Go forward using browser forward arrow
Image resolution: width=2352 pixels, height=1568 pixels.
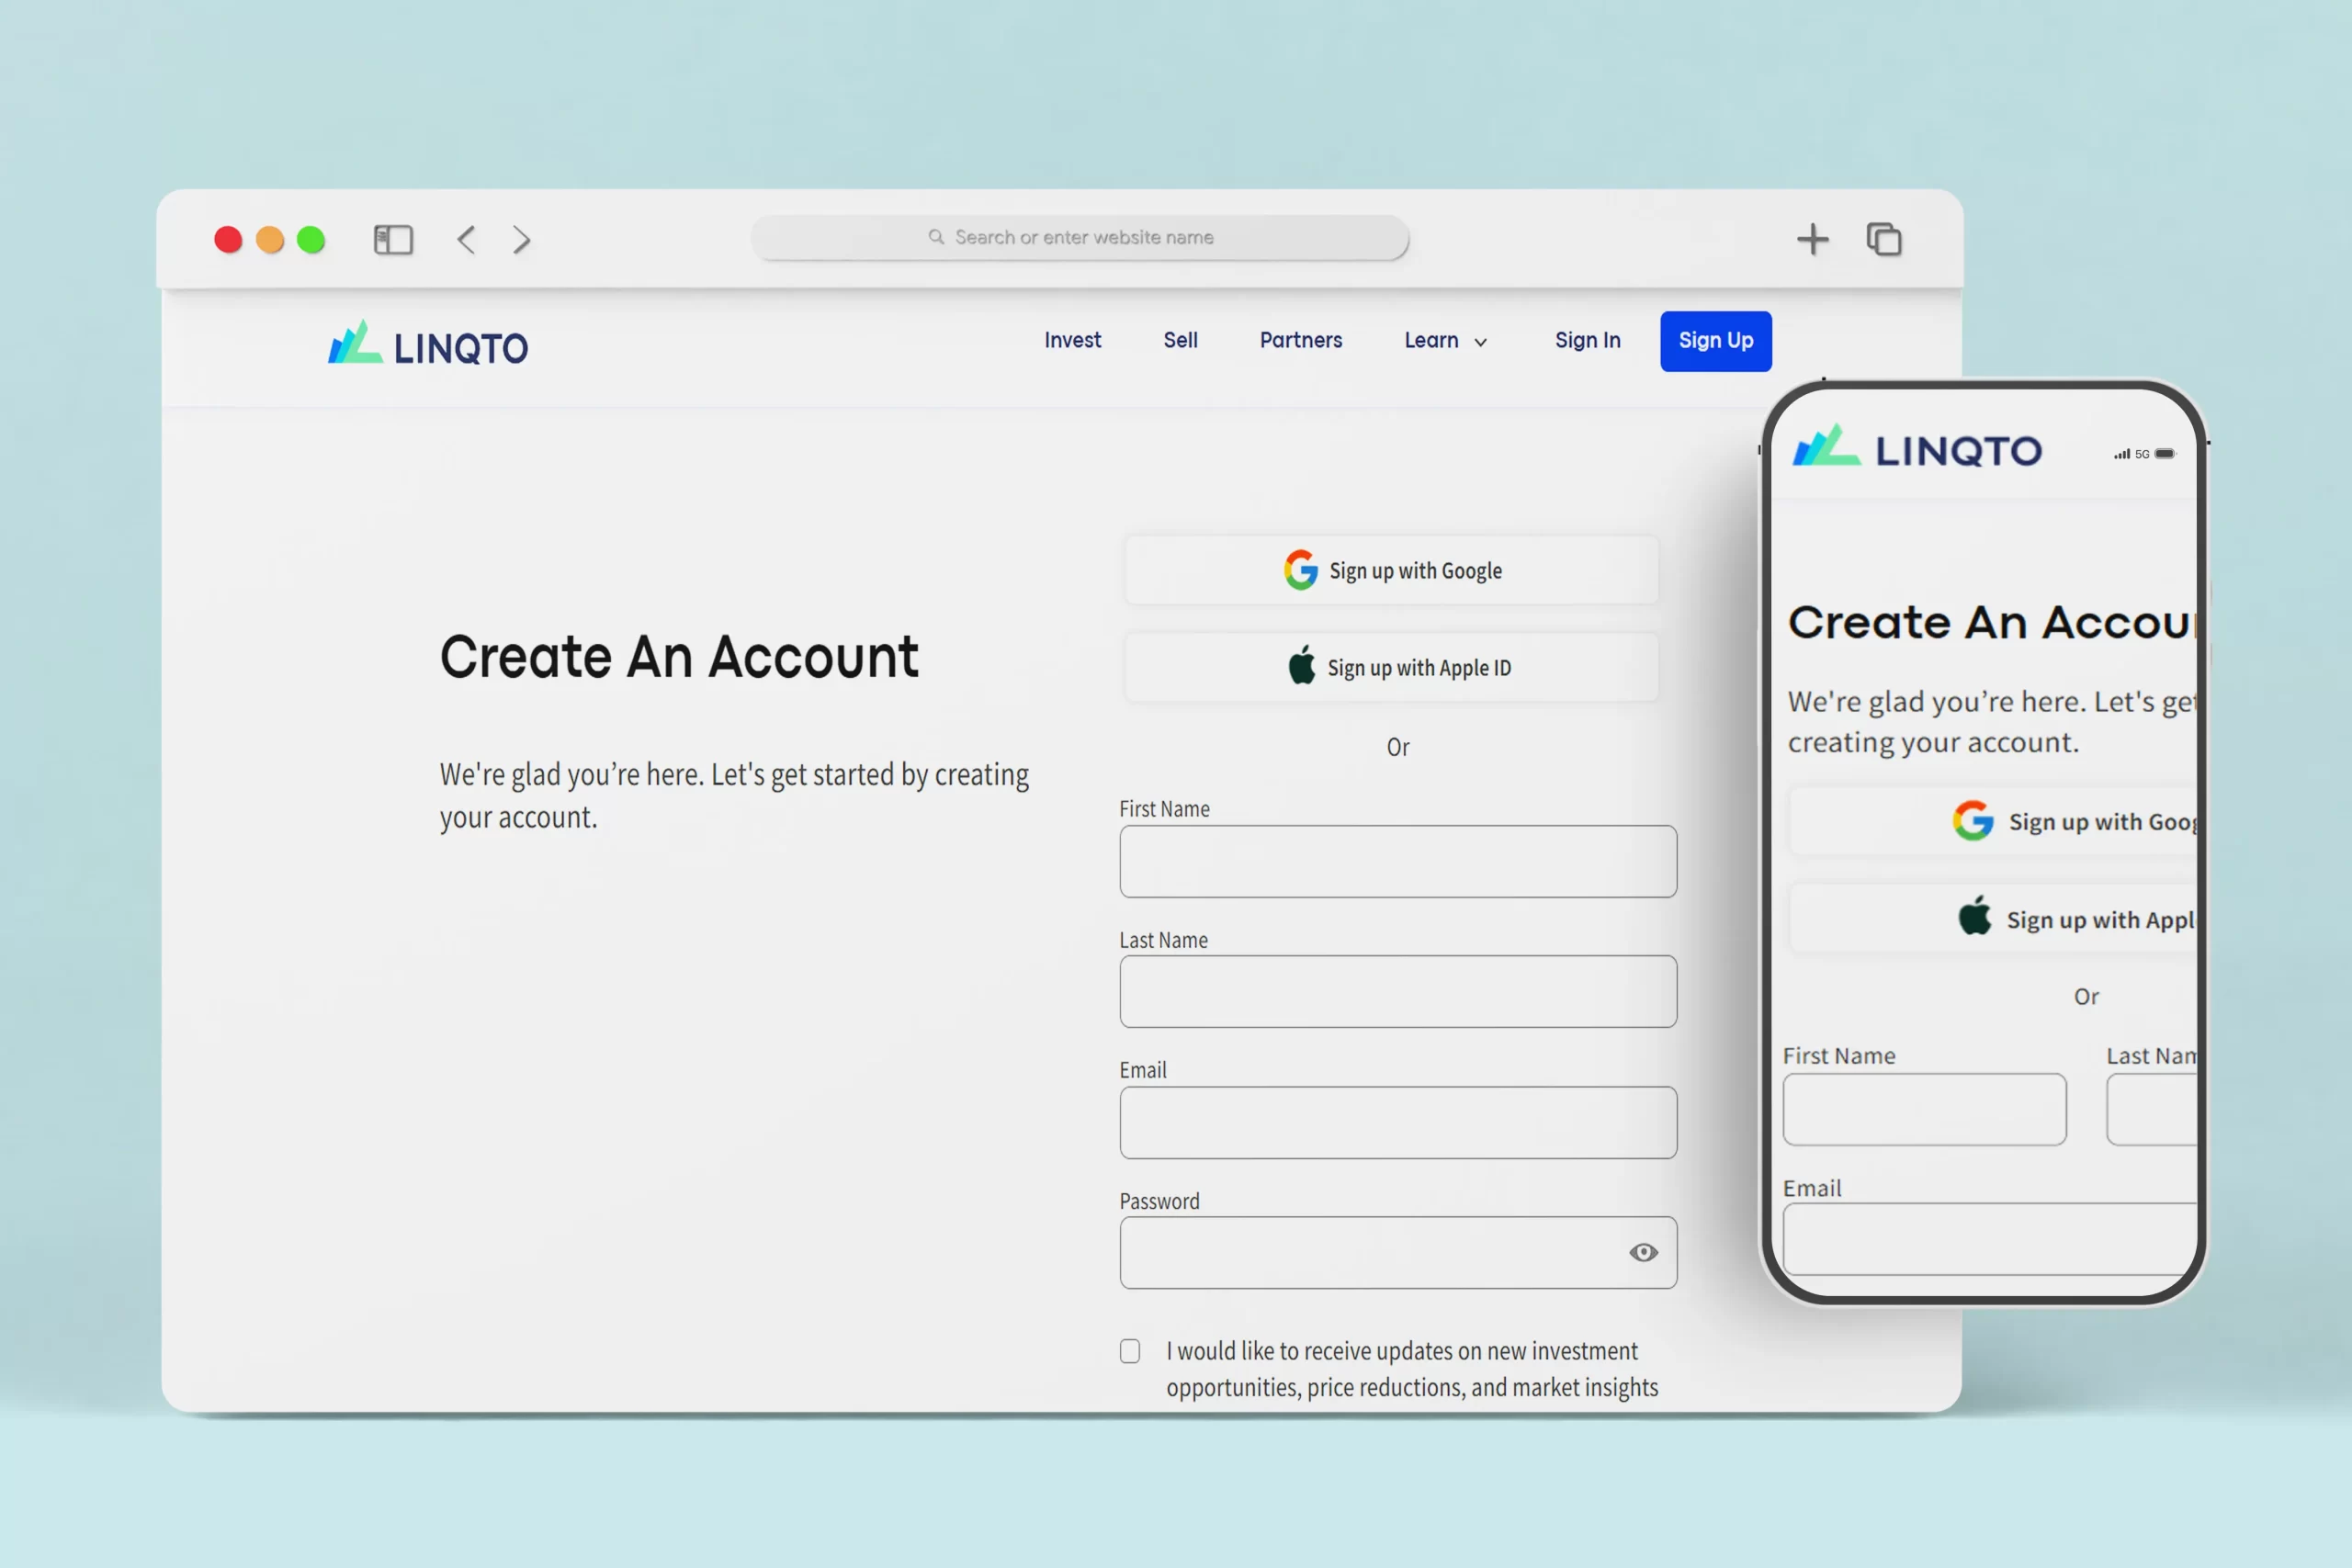point(521,240)
